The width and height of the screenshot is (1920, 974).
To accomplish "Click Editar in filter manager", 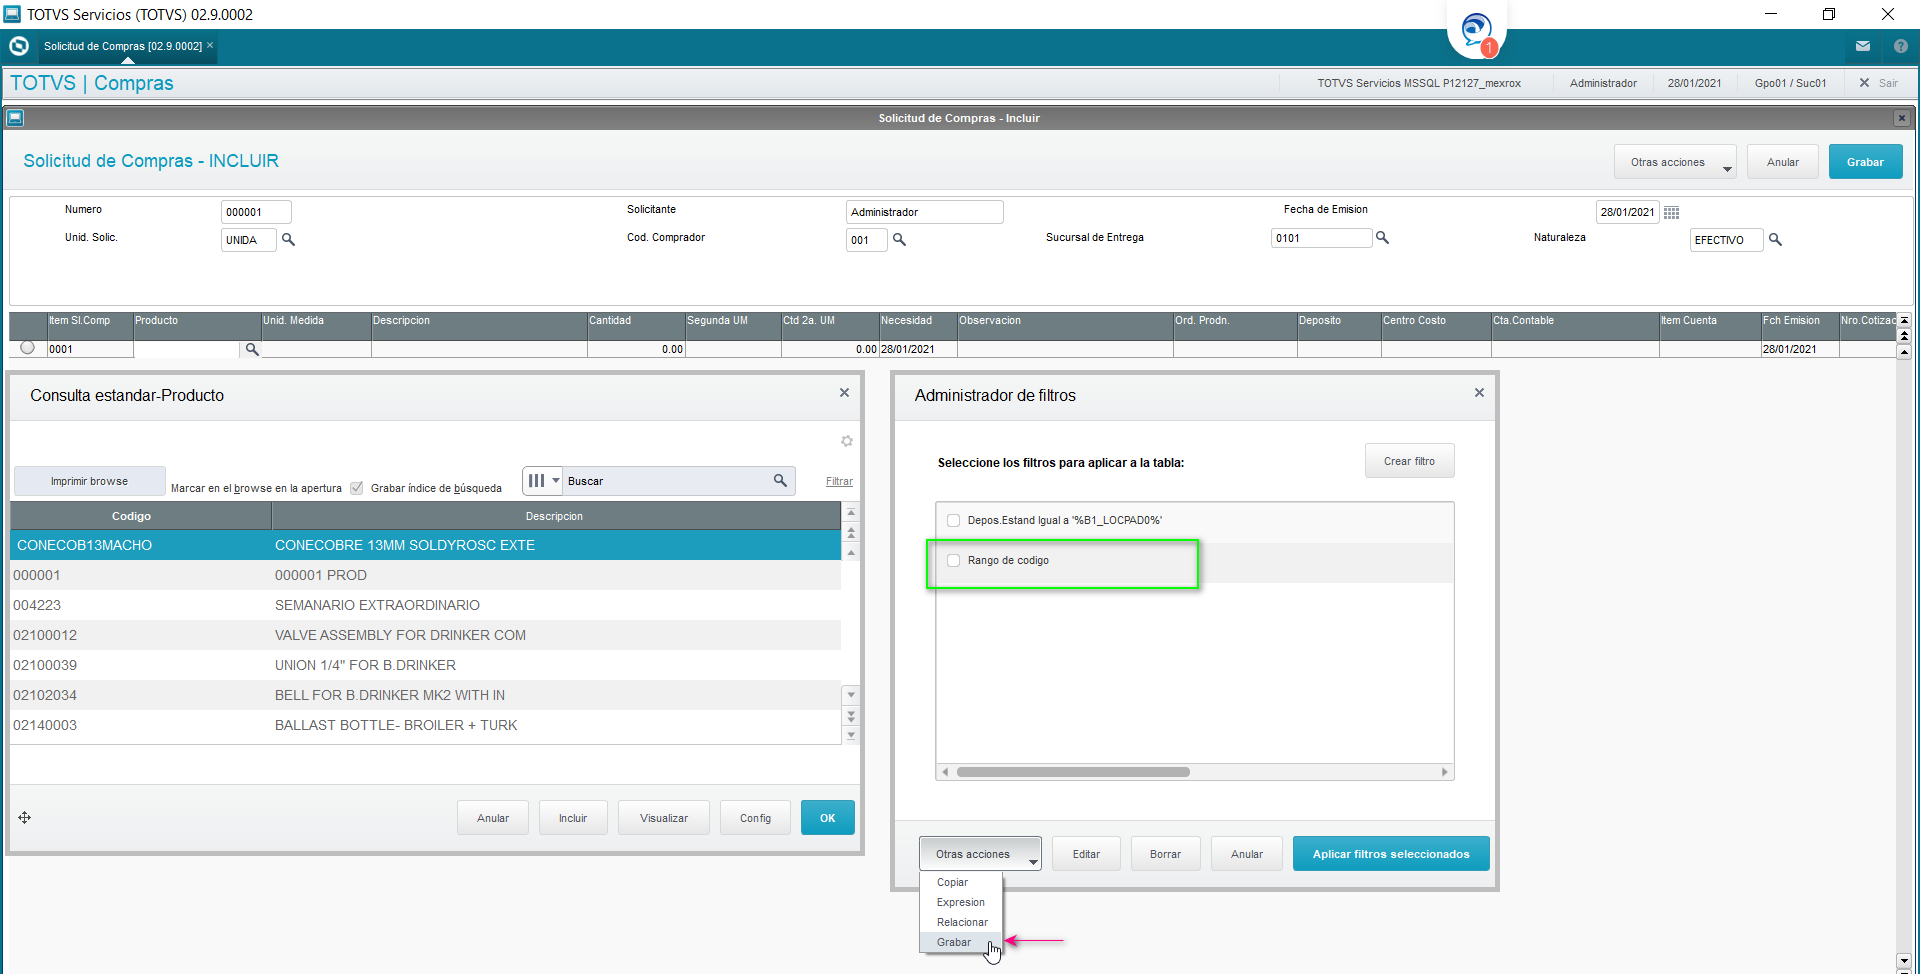I will point(1086,854).
